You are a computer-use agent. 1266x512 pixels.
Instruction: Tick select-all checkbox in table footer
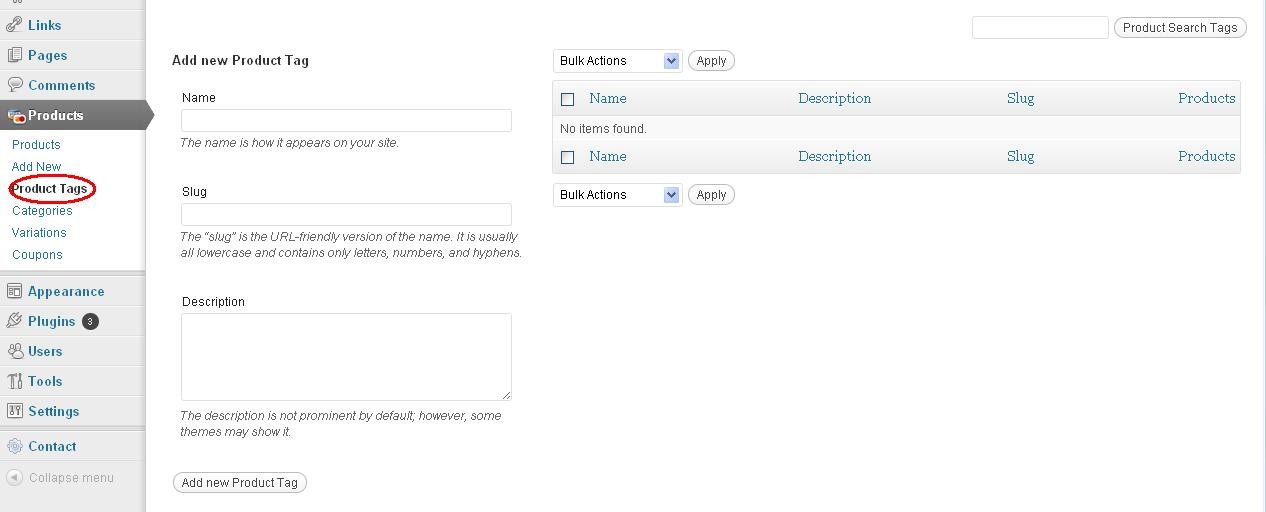568,157
